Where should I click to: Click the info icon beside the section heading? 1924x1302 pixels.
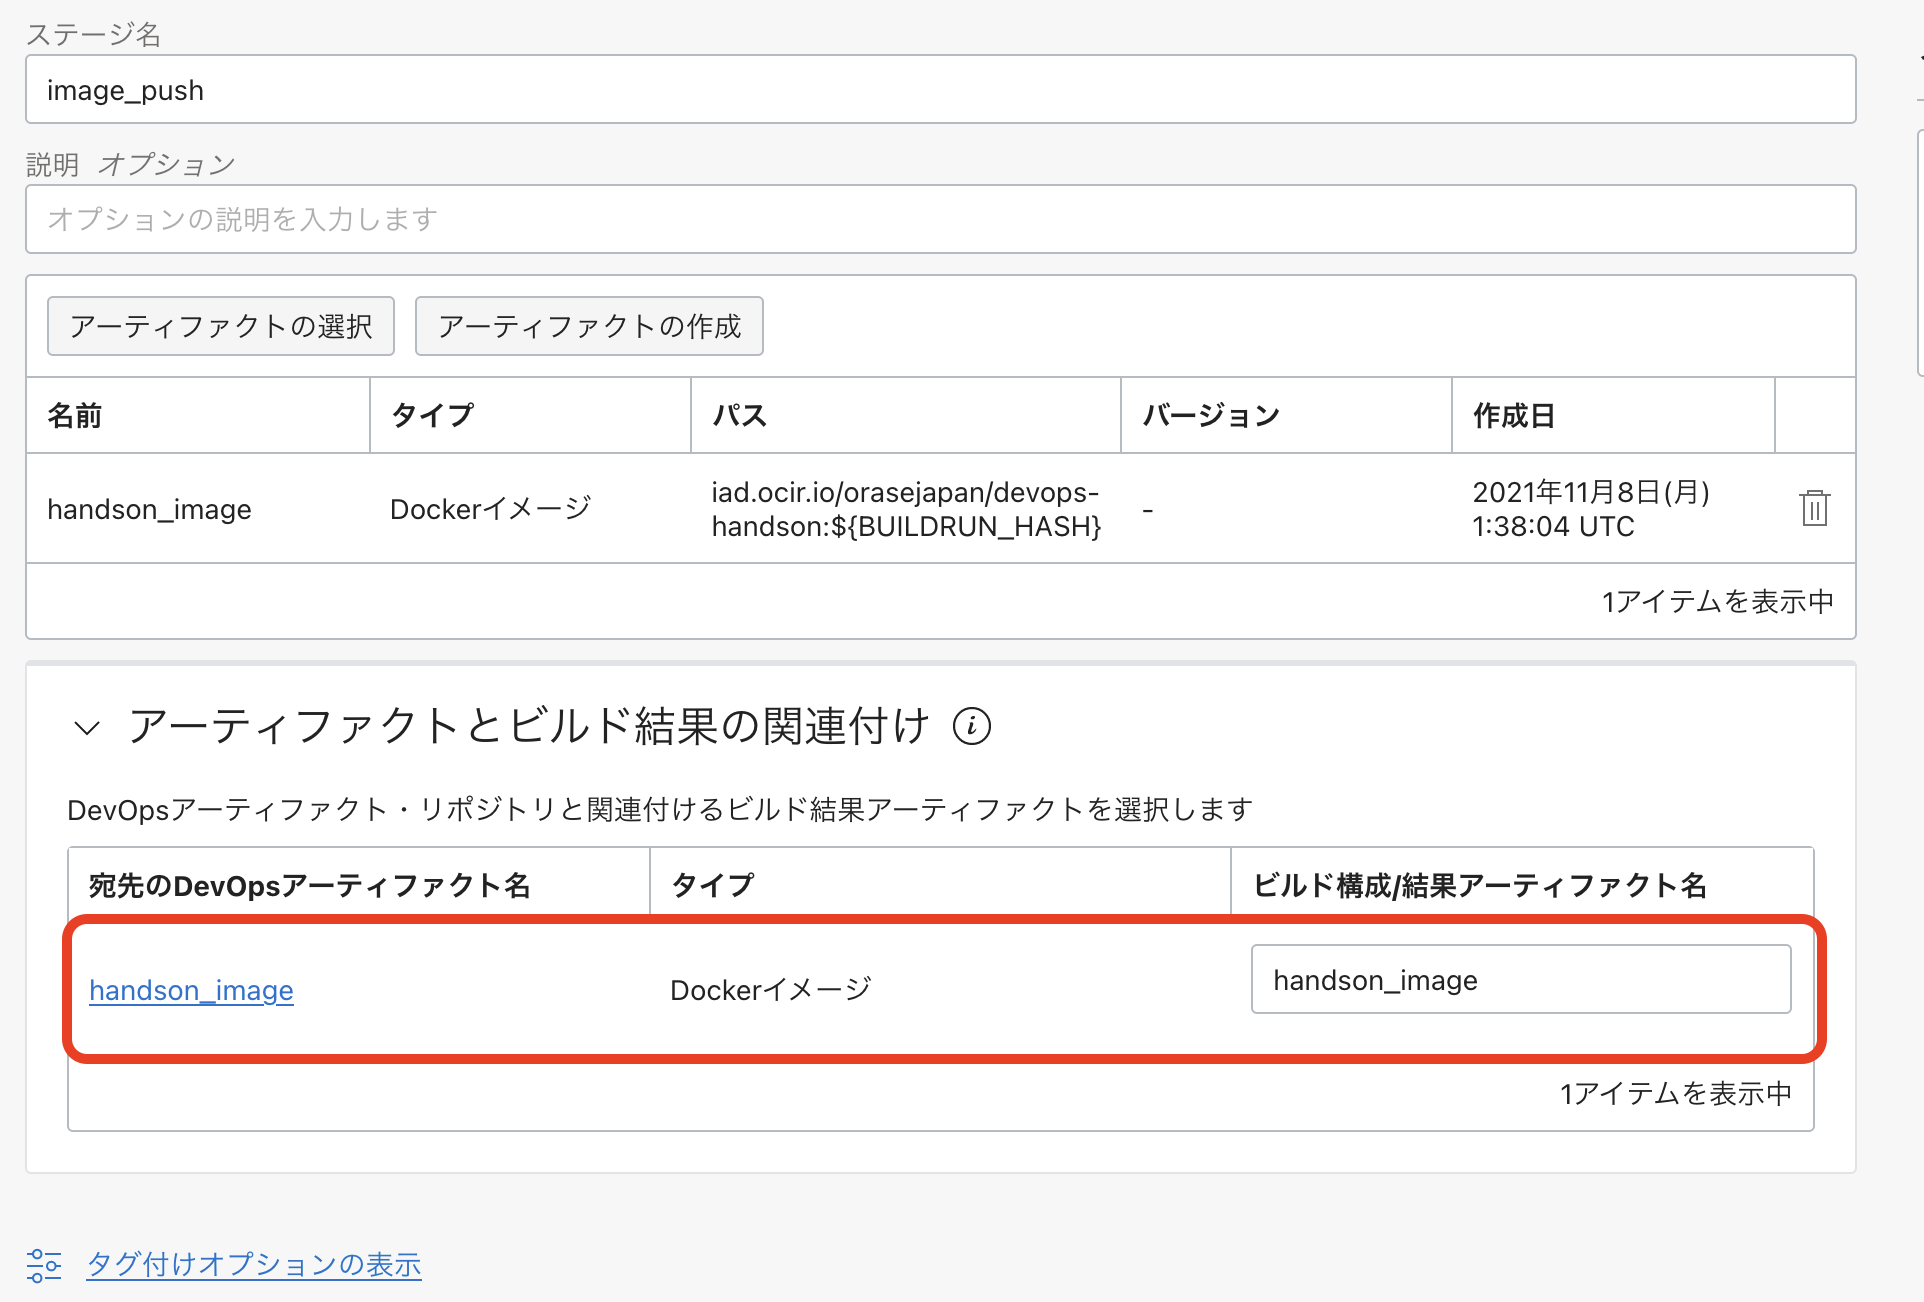pyautogui.click(x=971, y=726)
